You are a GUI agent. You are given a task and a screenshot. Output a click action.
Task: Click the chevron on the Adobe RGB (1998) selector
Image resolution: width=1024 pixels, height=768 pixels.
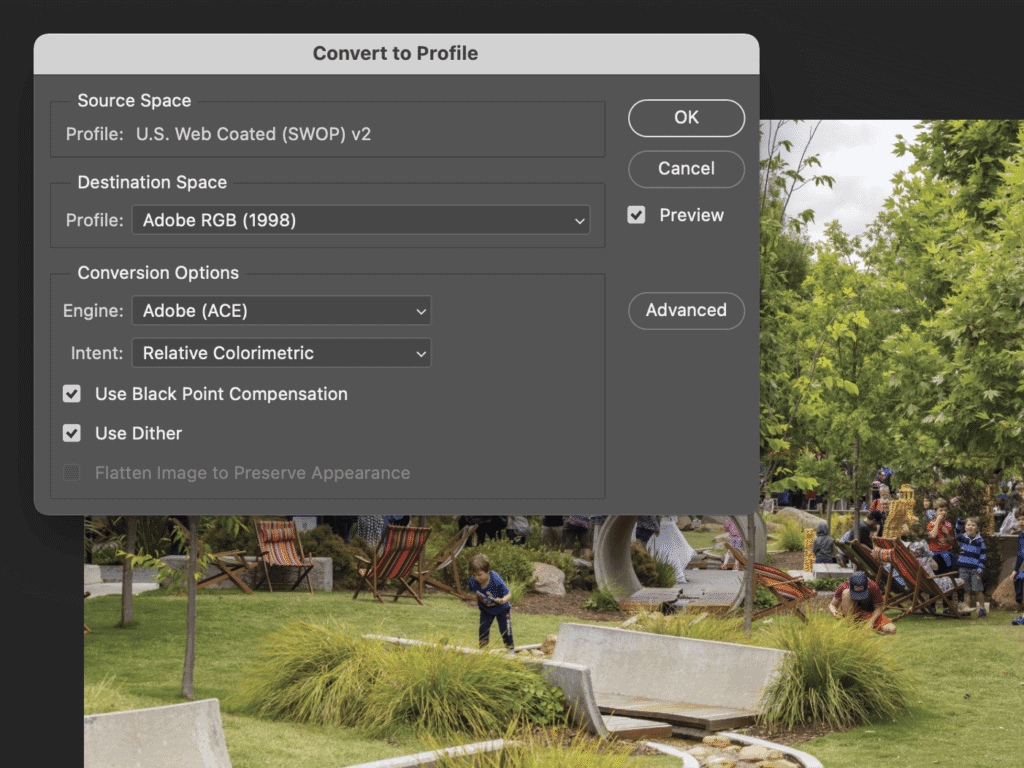point(580,220)
